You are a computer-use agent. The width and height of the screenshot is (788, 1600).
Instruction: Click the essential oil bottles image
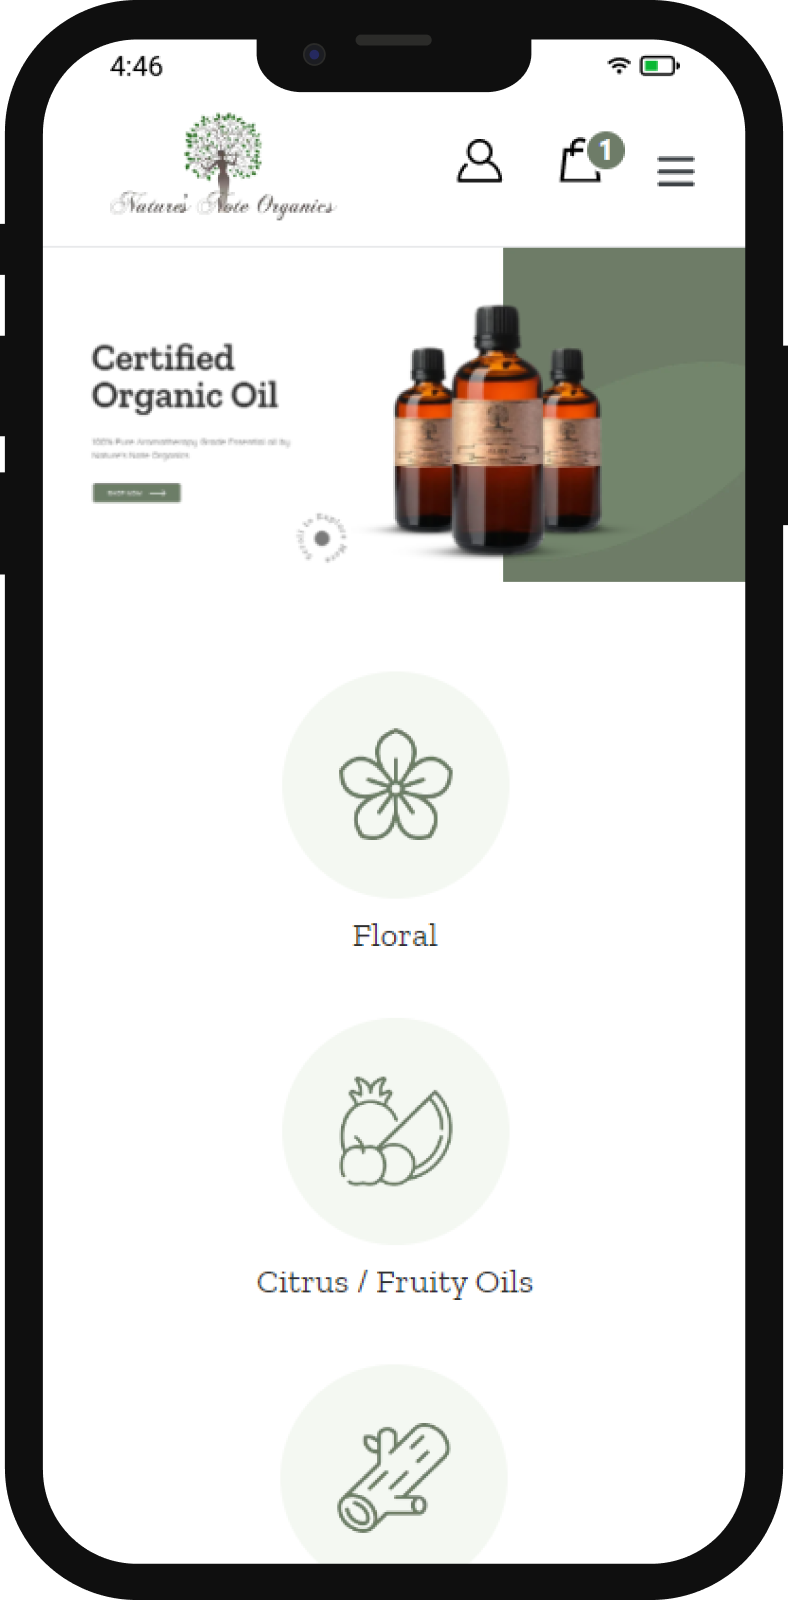497,430
